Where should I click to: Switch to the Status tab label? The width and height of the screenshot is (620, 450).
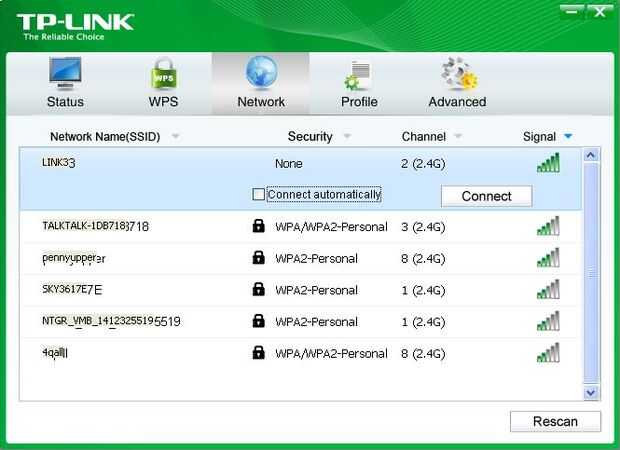[x=65, y=102]
